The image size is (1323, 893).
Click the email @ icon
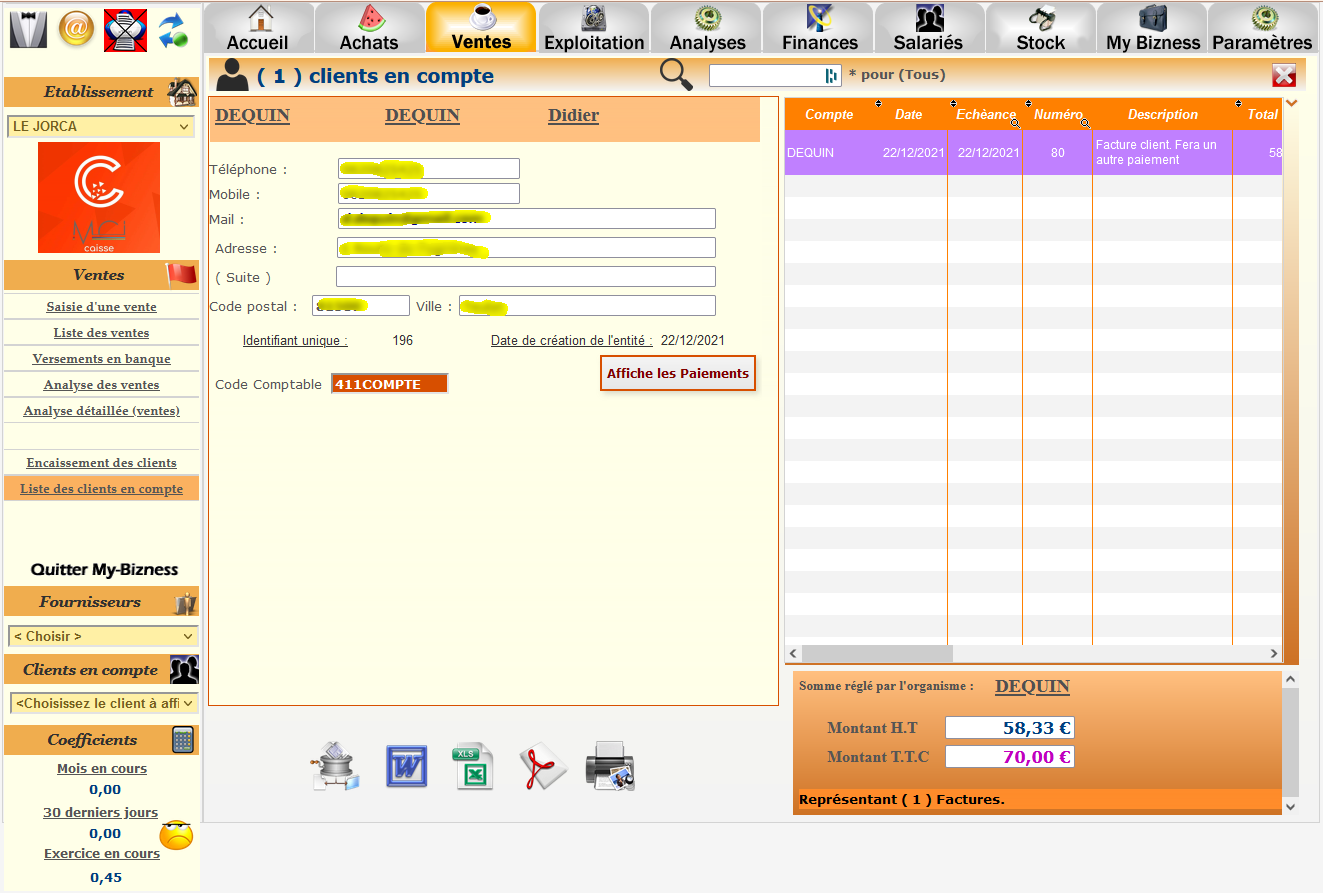[76, 29]
